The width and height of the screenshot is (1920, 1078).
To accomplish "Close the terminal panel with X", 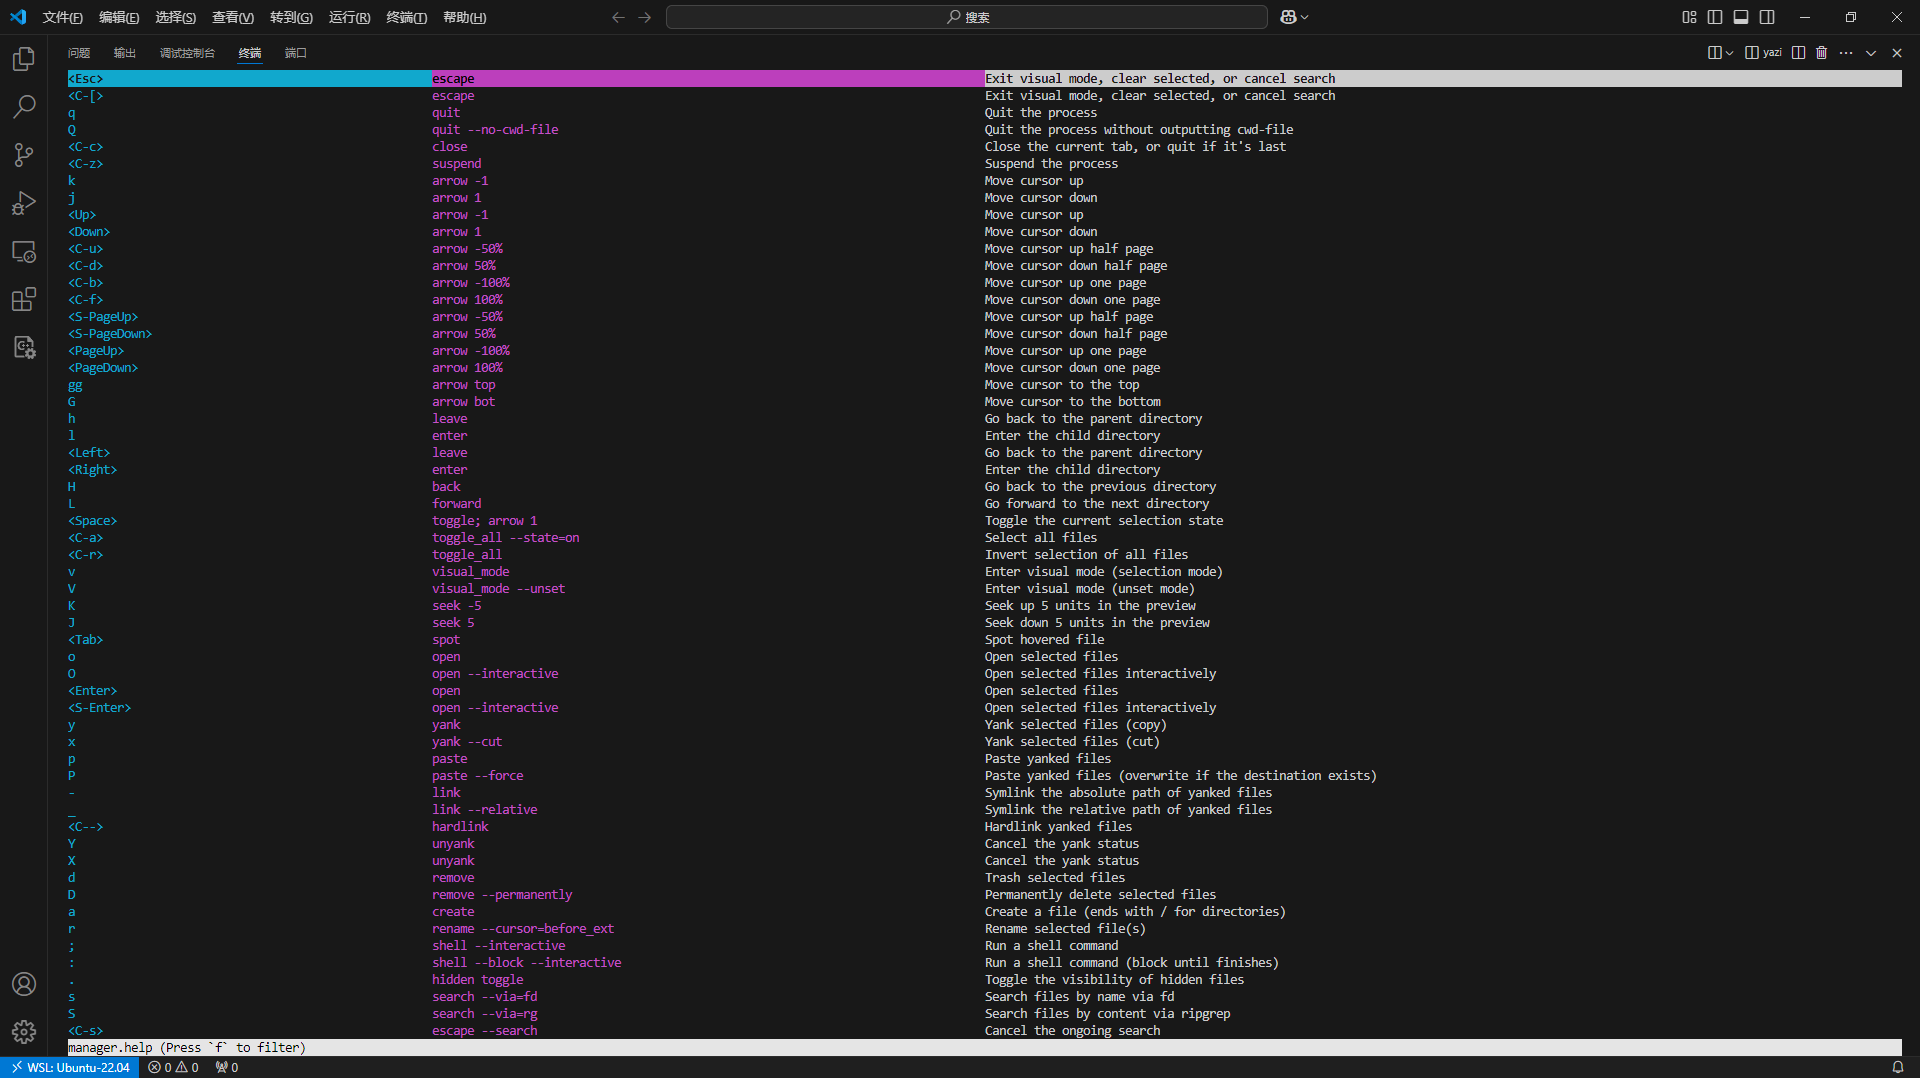I will [1896, 53].
